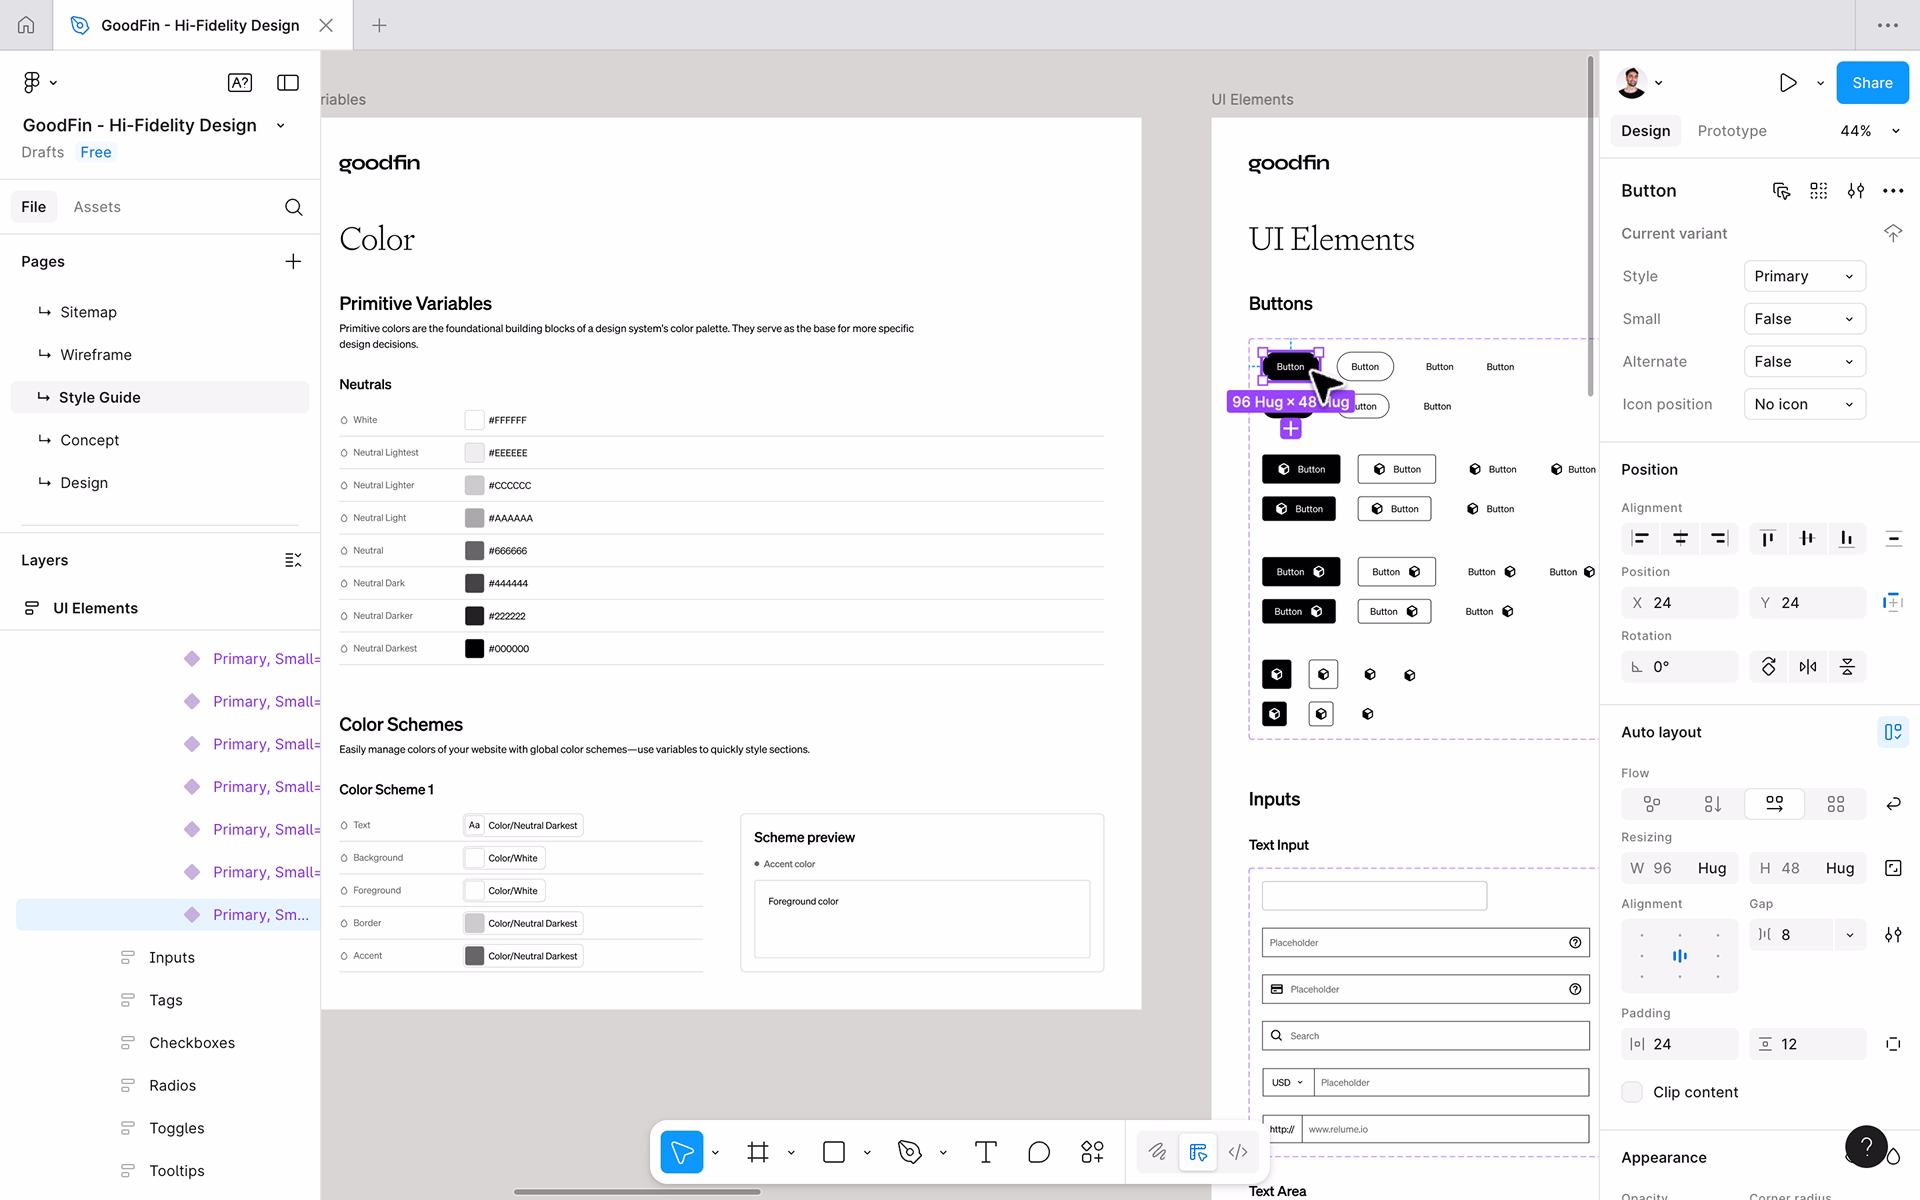1920x1200 pixels.
Task: Add a new page with plus icon
Action: (x=293, y=261)
